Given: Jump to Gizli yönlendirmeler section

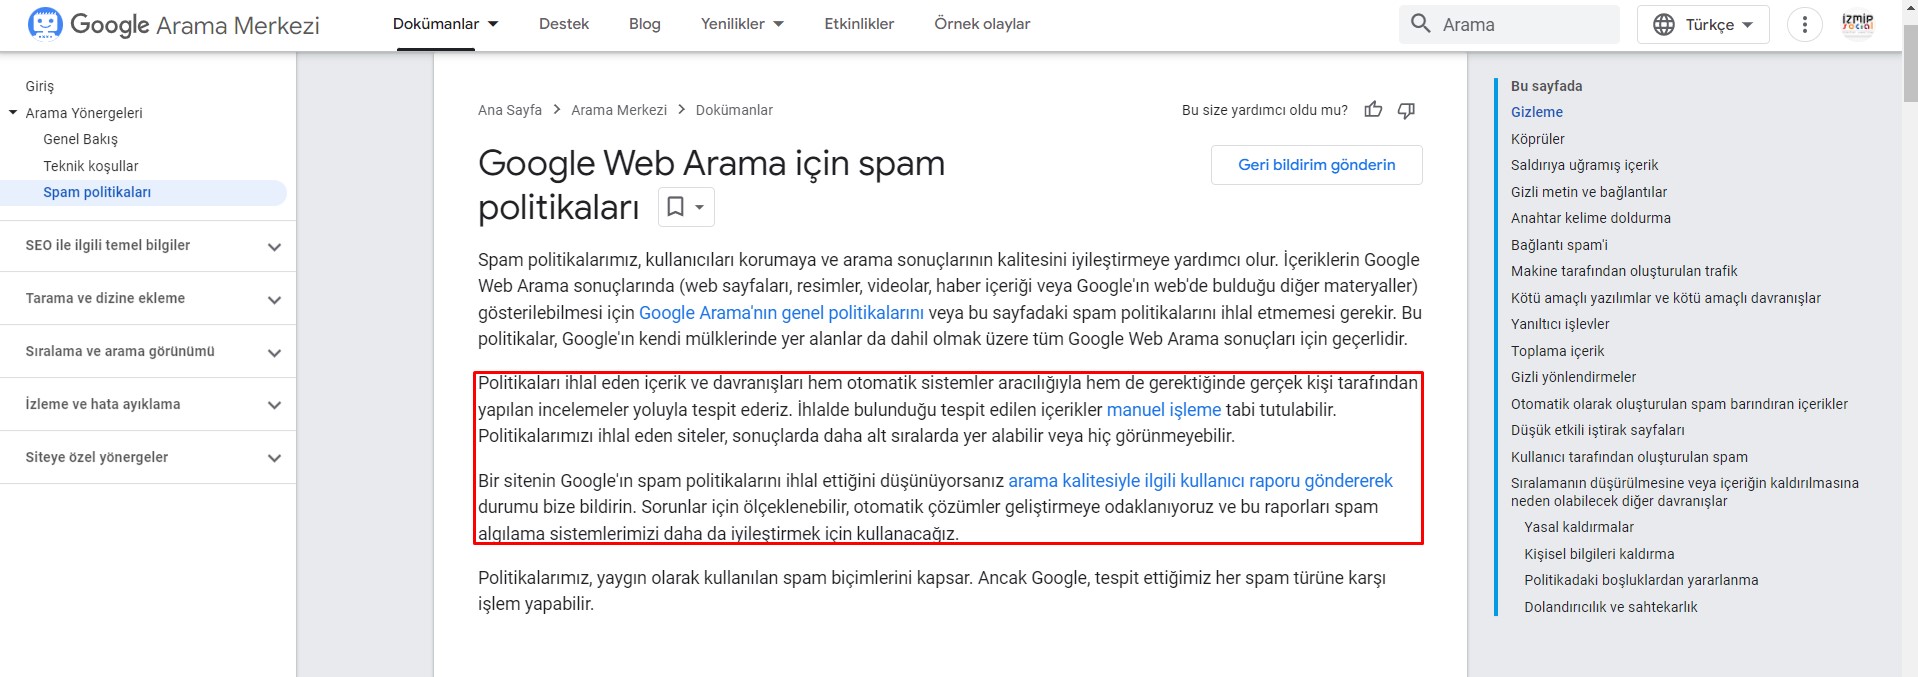Looking at the screenshot, I should [x=1574, y=377].
